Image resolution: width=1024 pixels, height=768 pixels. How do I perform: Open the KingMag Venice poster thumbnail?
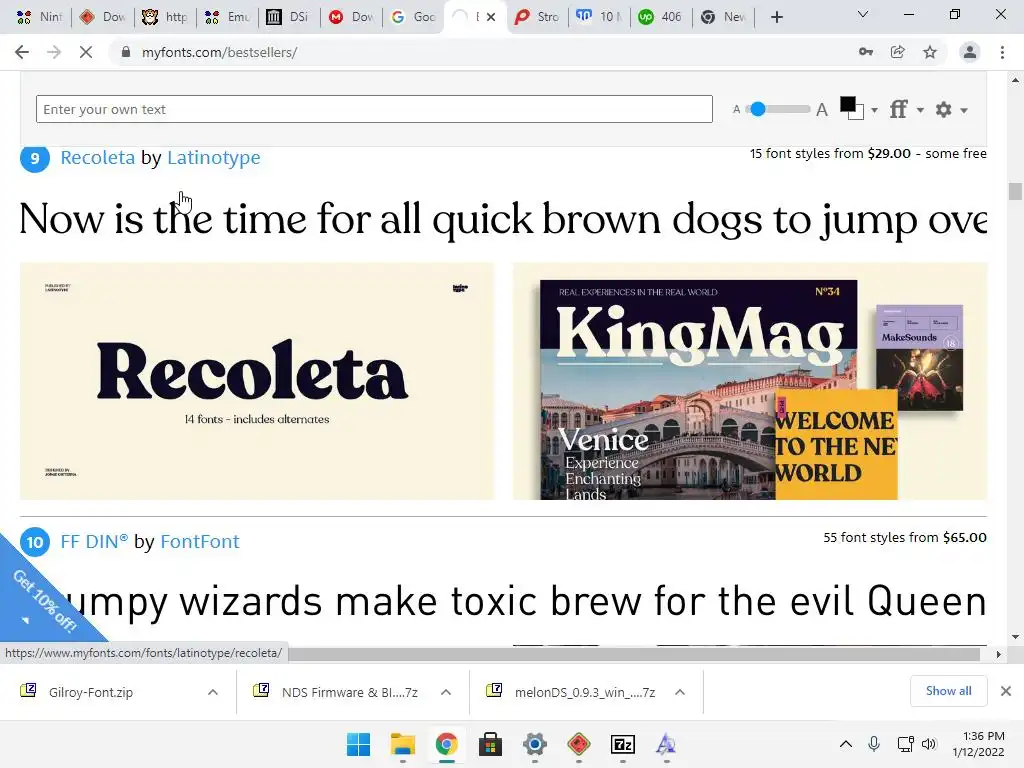[750, 381]
